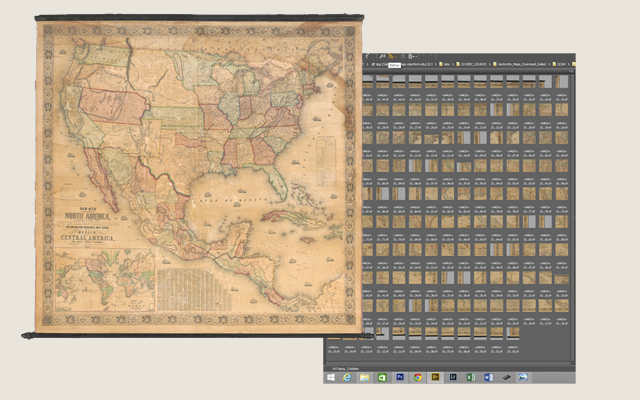Open the Output menu icon in toolbar

click(413, 56)
